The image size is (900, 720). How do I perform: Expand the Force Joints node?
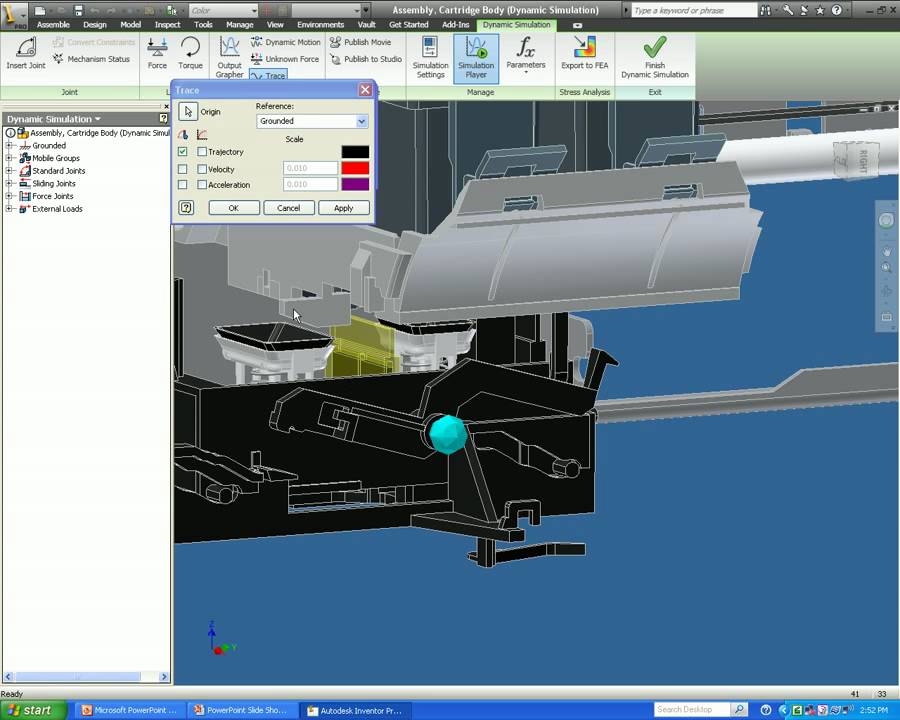click(9, 196)
